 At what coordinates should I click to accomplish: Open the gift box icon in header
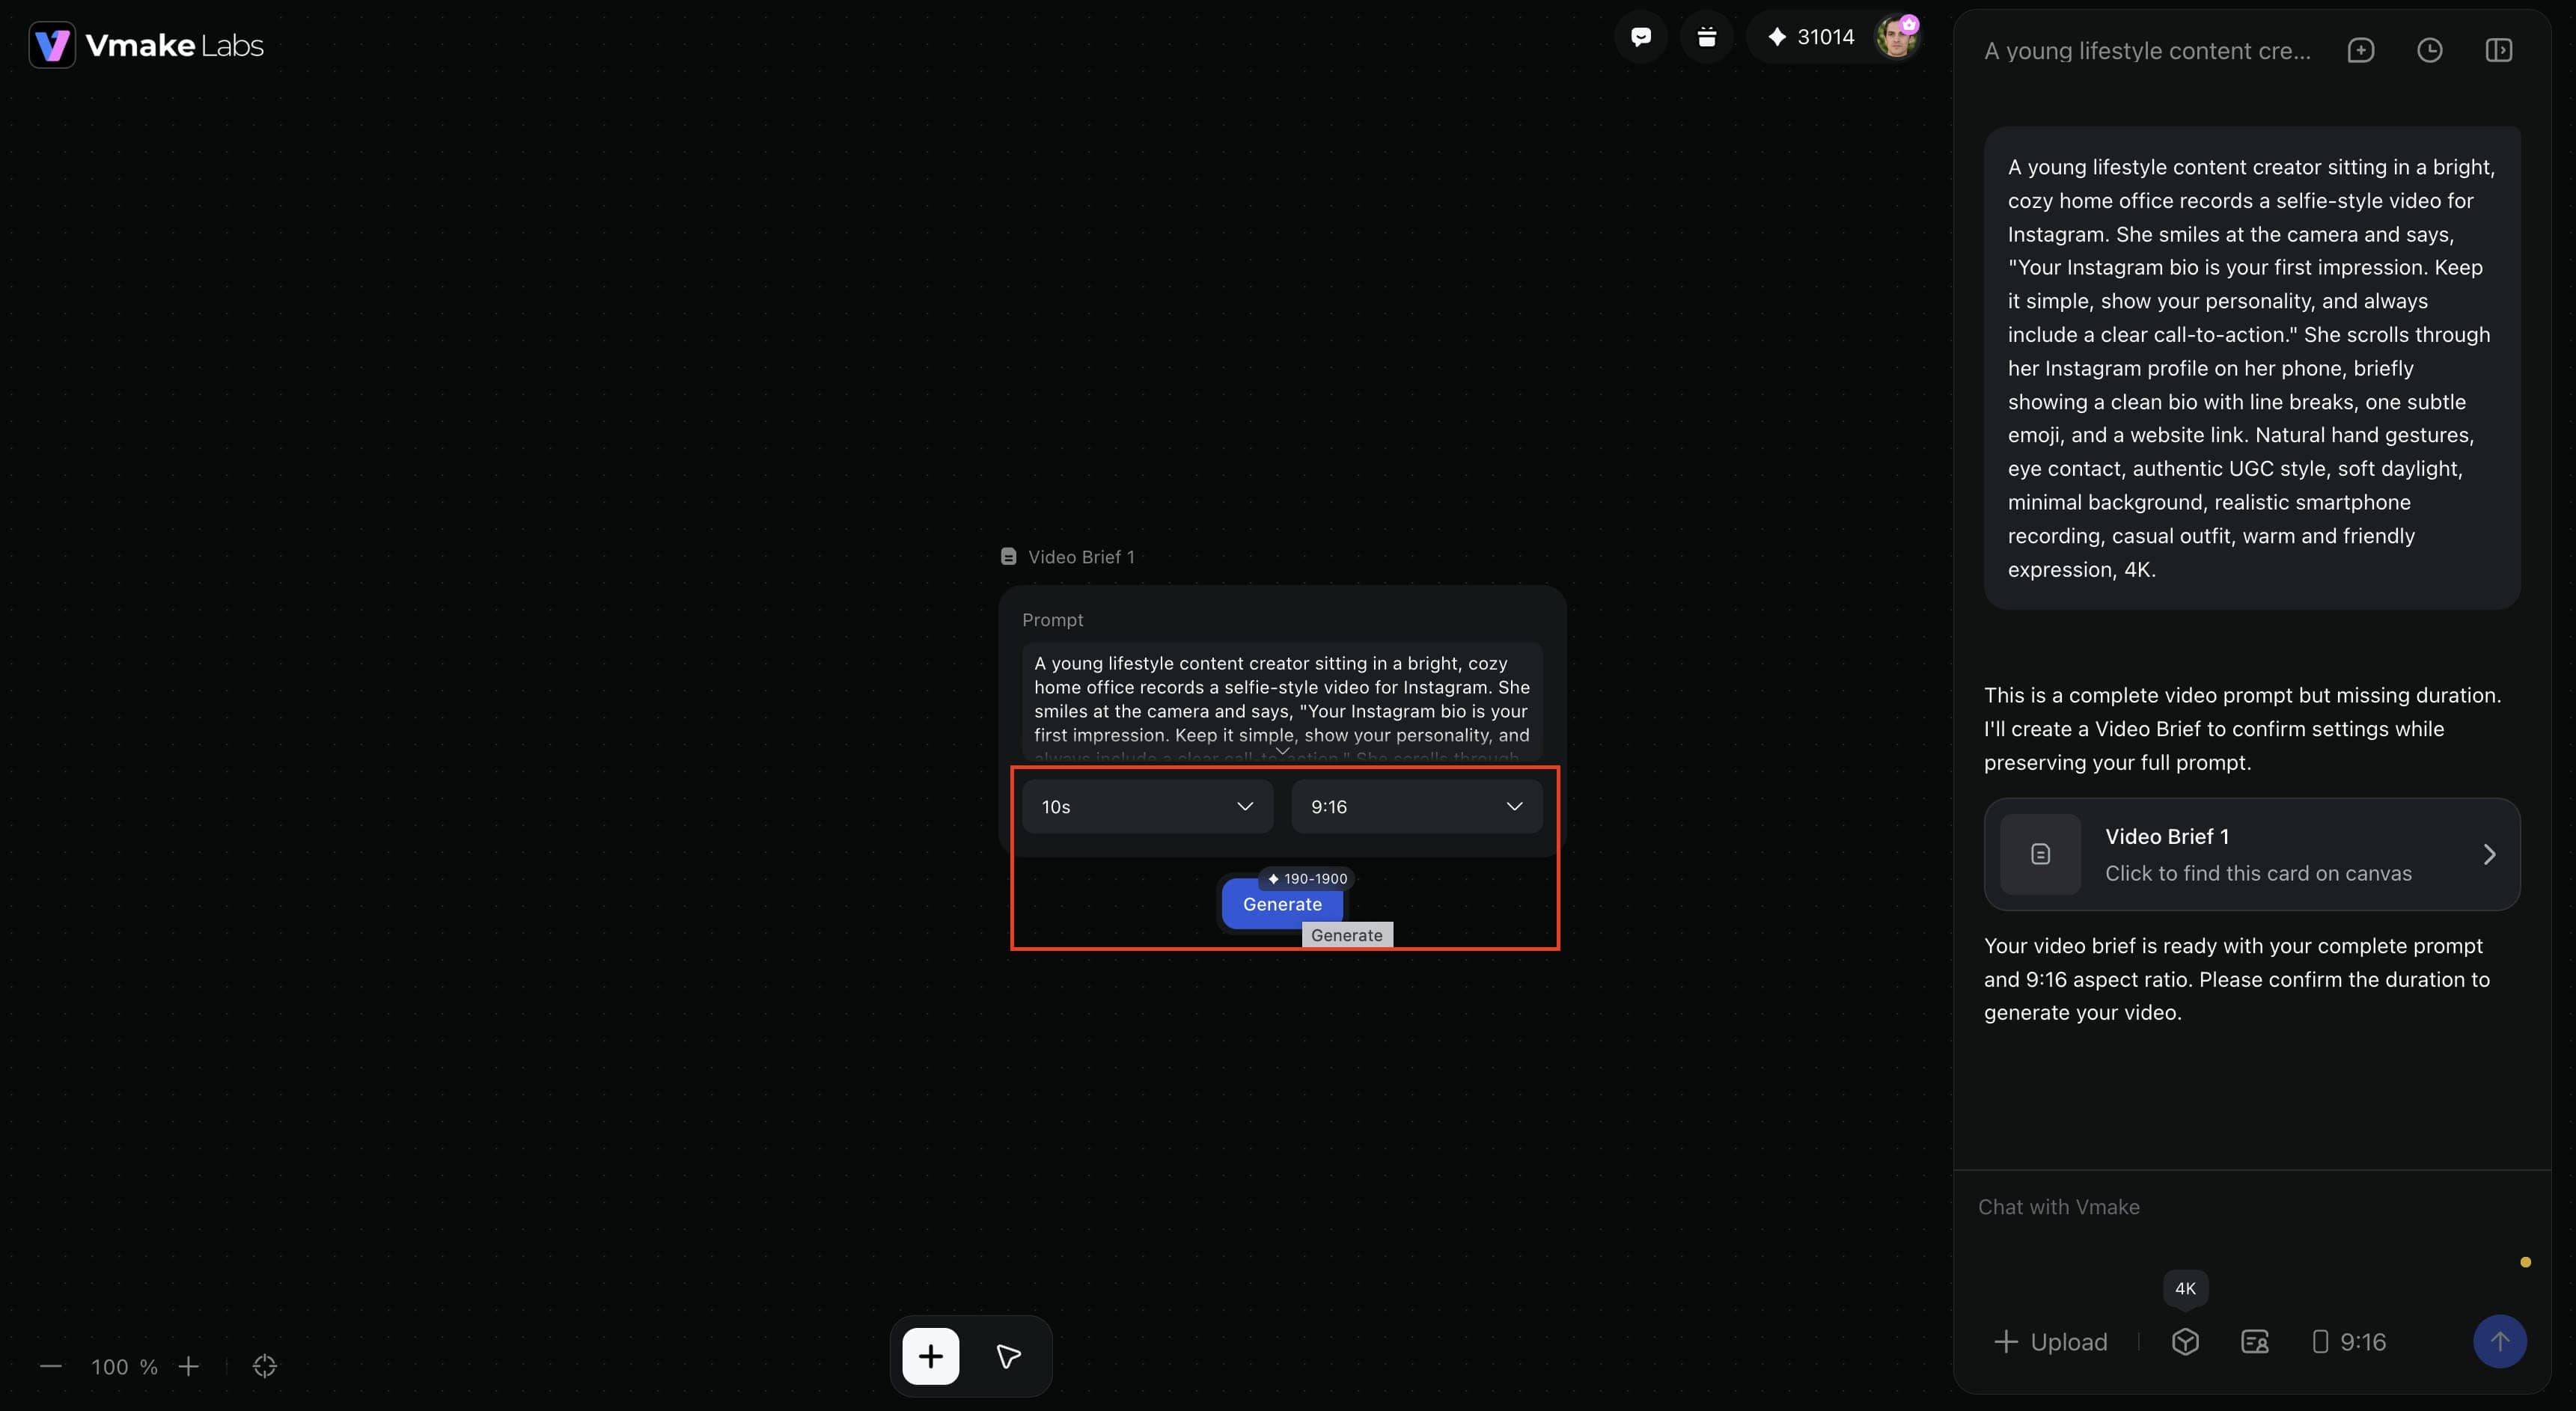pos(1706,37)
